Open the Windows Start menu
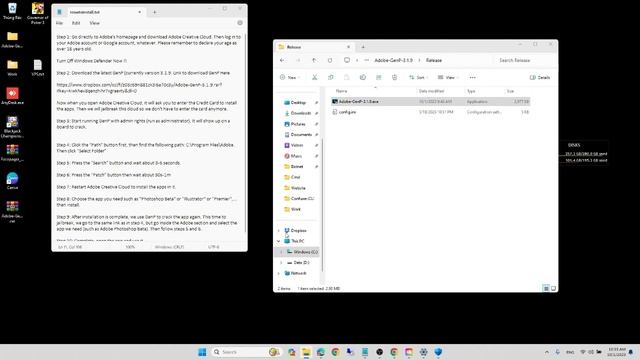 click(x=202, y=352)
